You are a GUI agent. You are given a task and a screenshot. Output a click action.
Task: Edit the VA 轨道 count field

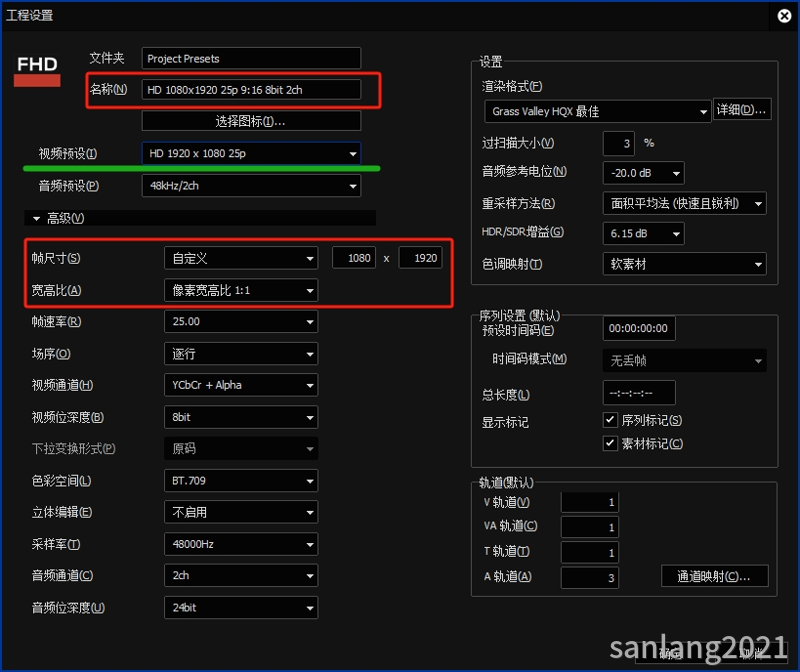pos(590,527)
